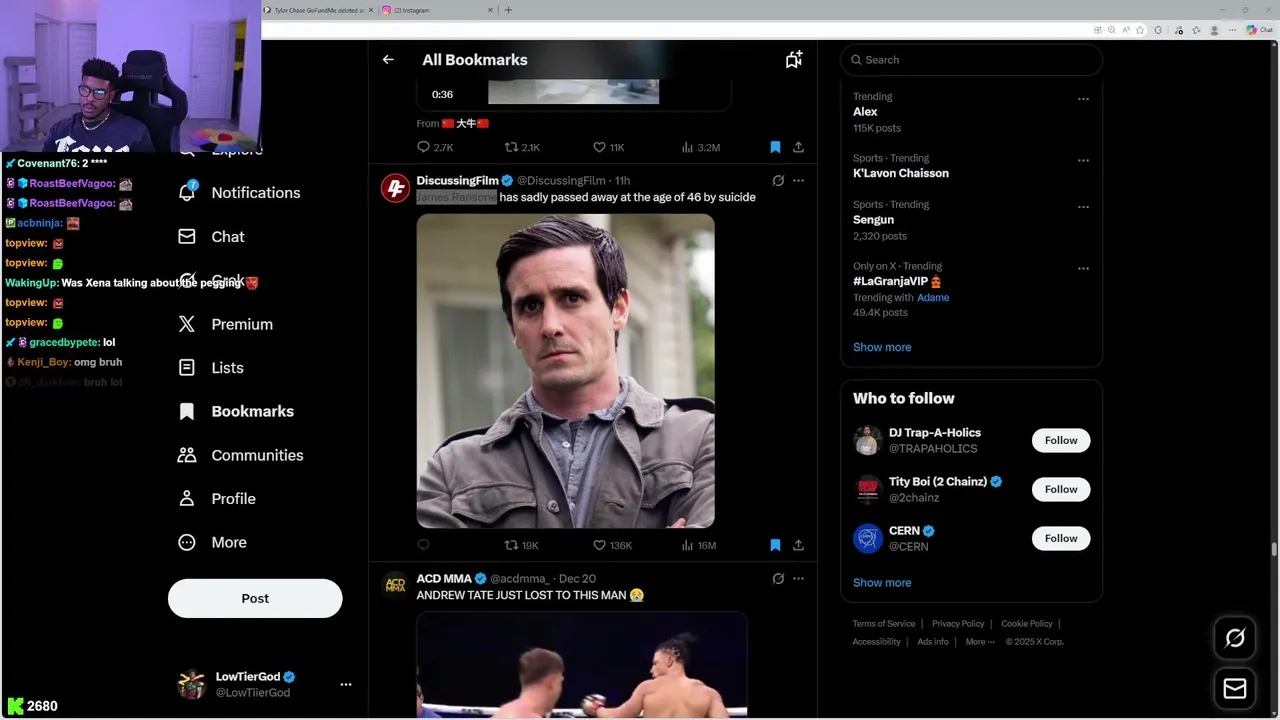Close the Instagram browser tab

(x=491, y=10)
